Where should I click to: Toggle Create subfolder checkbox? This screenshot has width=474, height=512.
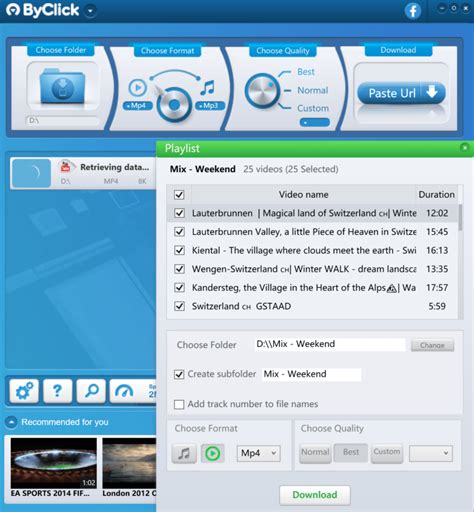tap(179, 374)
